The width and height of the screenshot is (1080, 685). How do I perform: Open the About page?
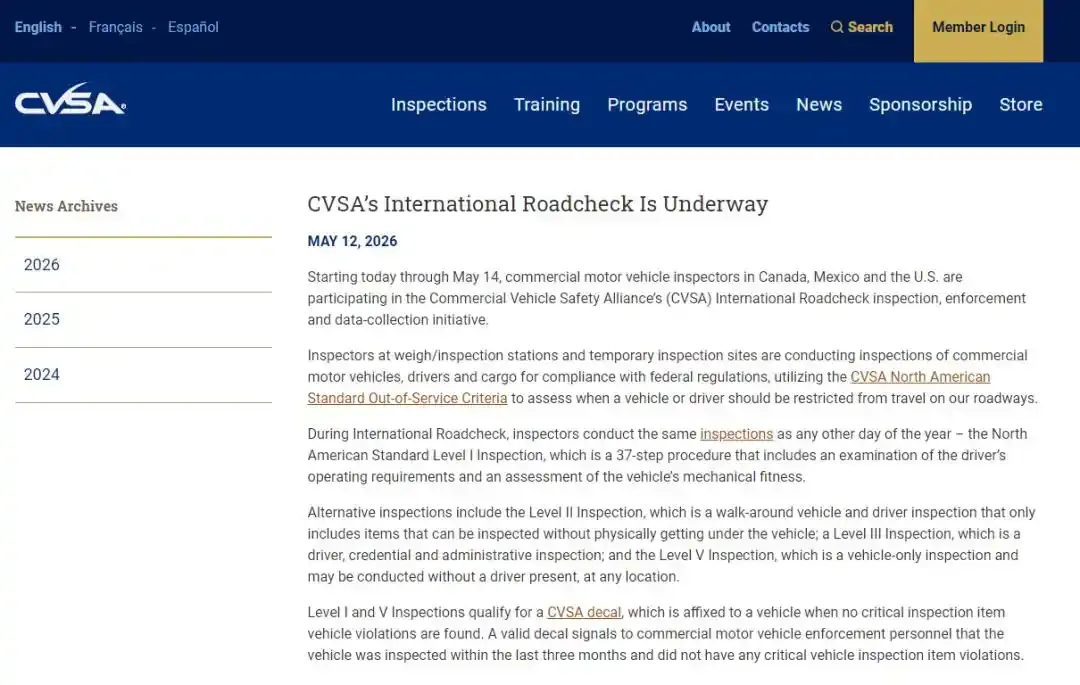point(711,27)
